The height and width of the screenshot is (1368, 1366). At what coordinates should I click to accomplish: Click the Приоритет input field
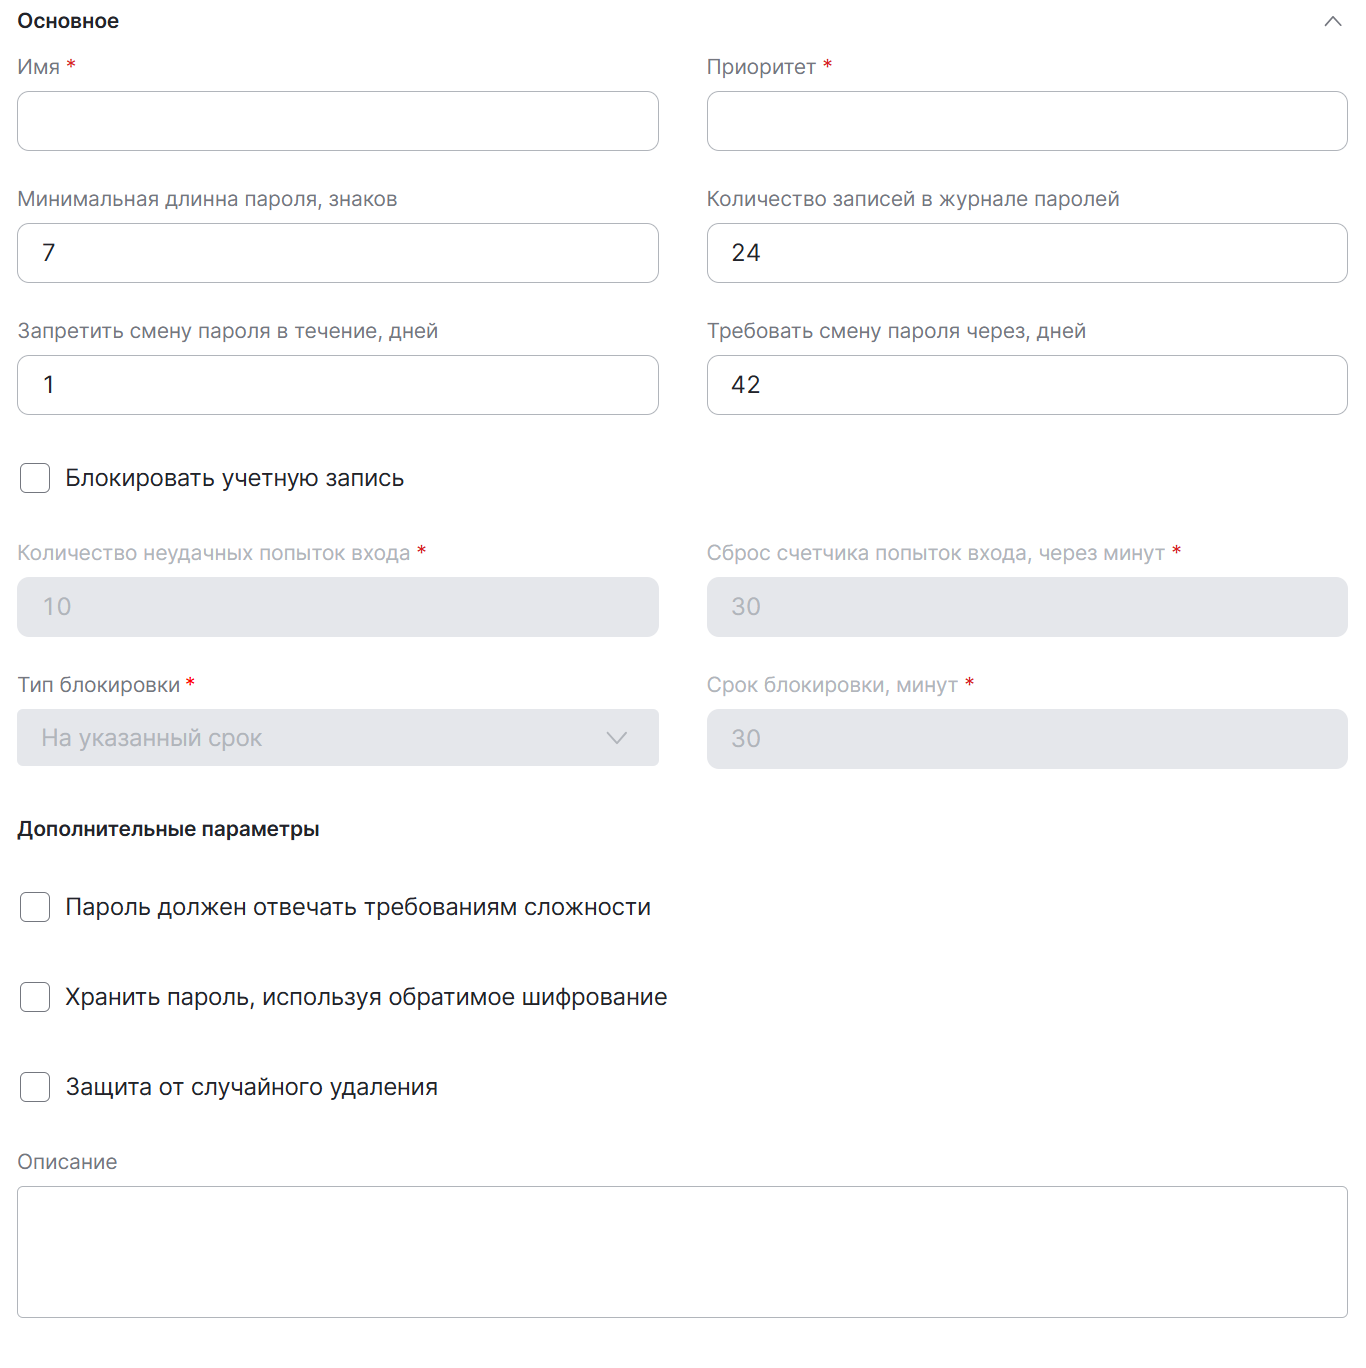pyautogui.click(x=1027, y=121)
